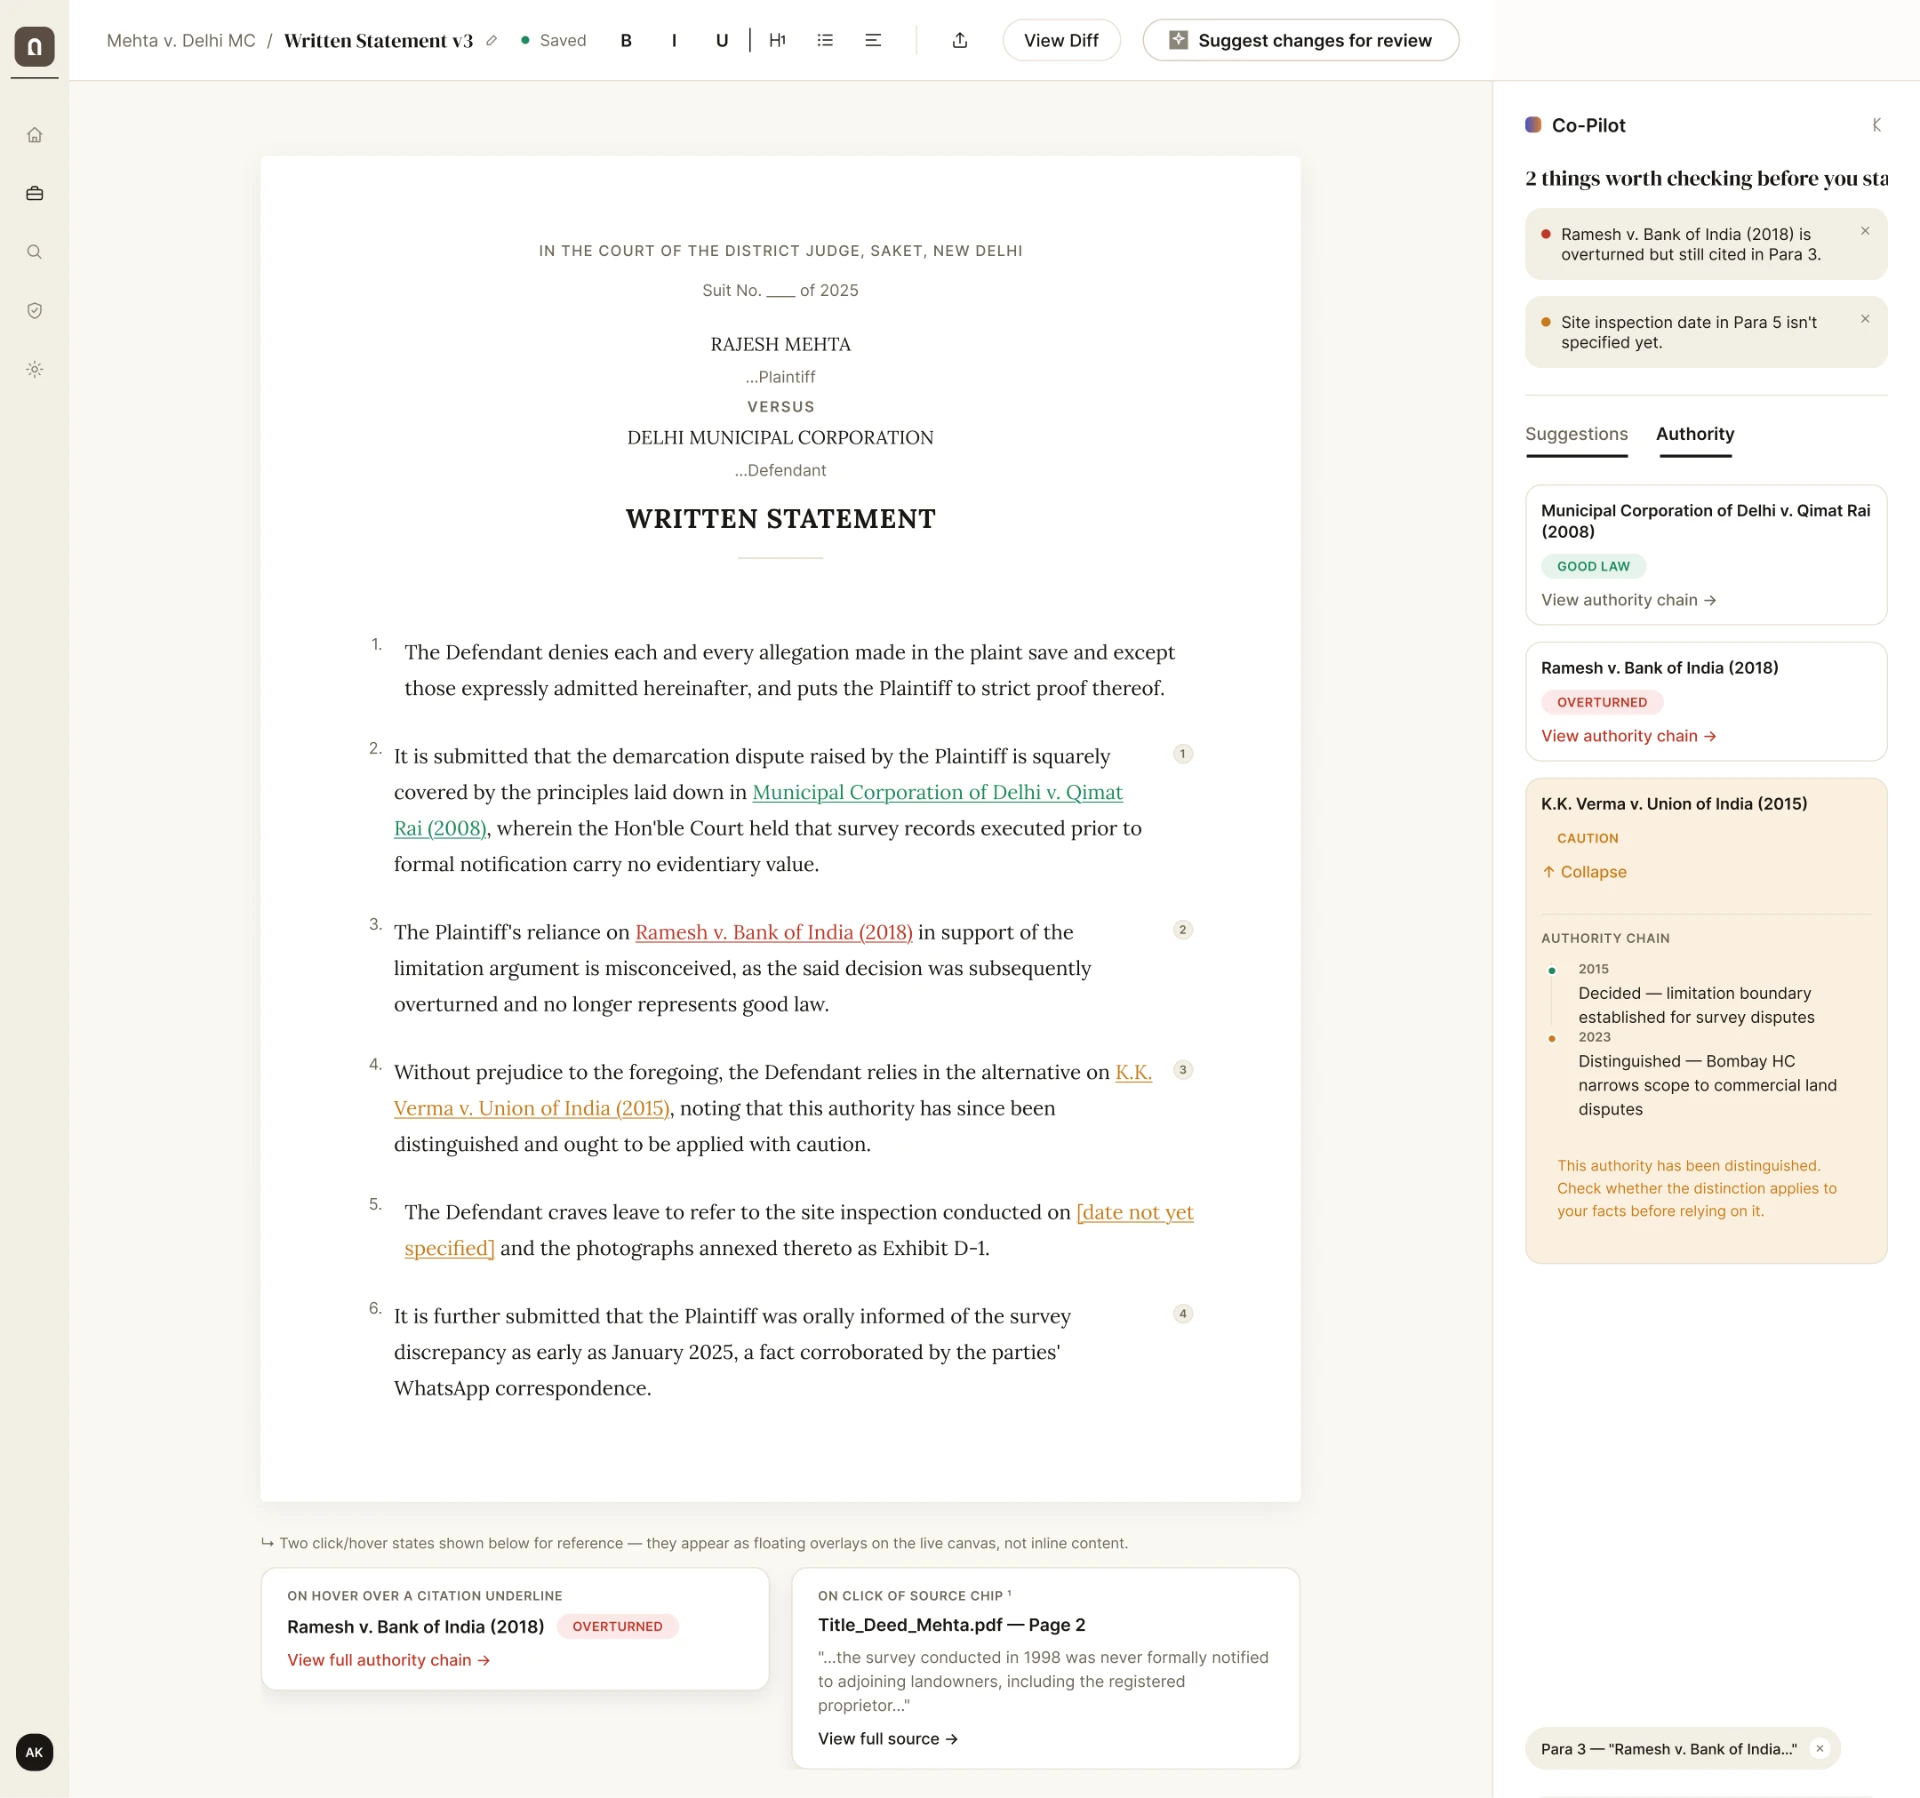Click Title_Deed_Mehta.pdf — Page 2 title
Image resolution: width=1920 pixels, height=1798 pixels.
[x=951, y=1625]
